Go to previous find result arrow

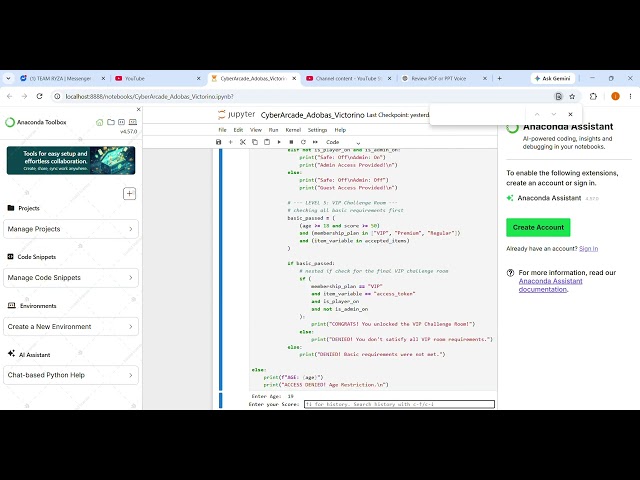[537, 114]
